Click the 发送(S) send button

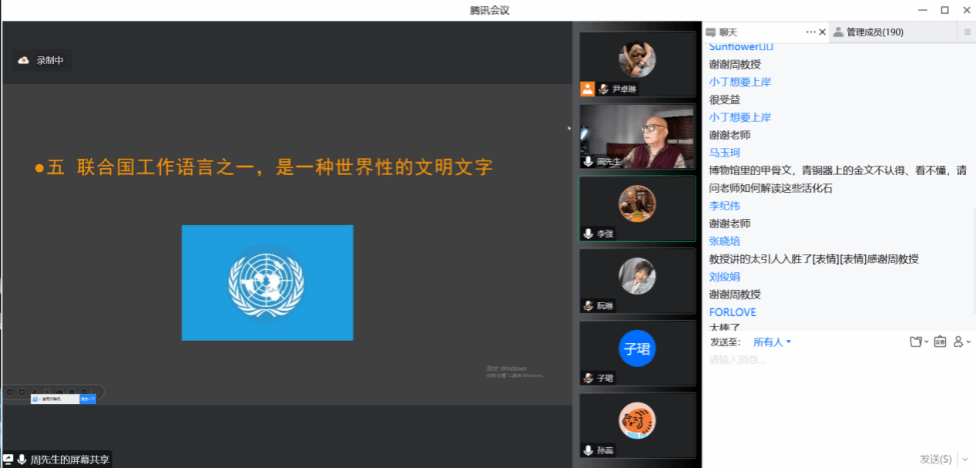[936, 459]
